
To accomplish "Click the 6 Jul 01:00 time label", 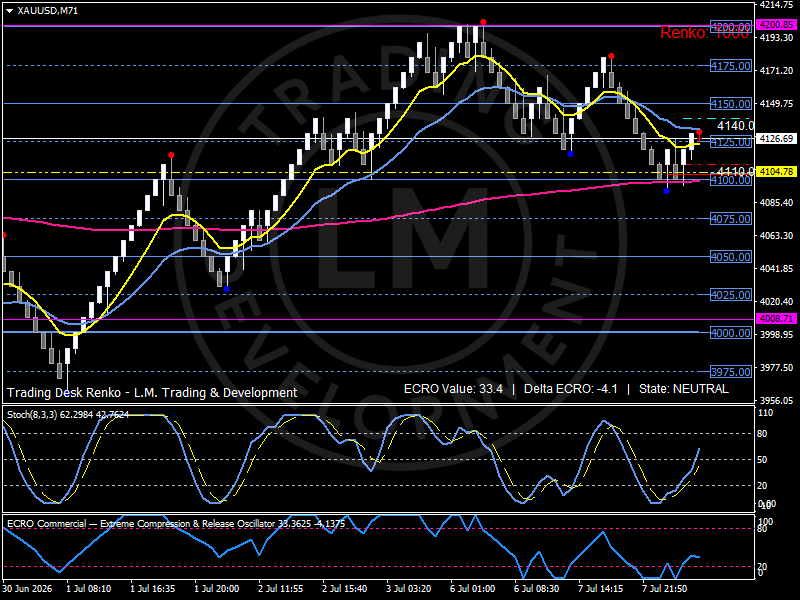I will point(472,588).
